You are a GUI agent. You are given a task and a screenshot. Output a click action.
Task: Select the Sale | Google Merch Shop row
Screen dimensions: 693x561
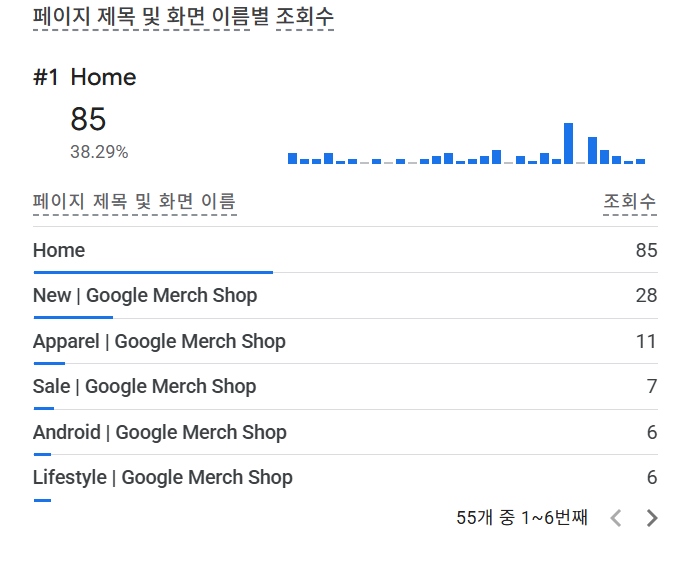[345, 387]
